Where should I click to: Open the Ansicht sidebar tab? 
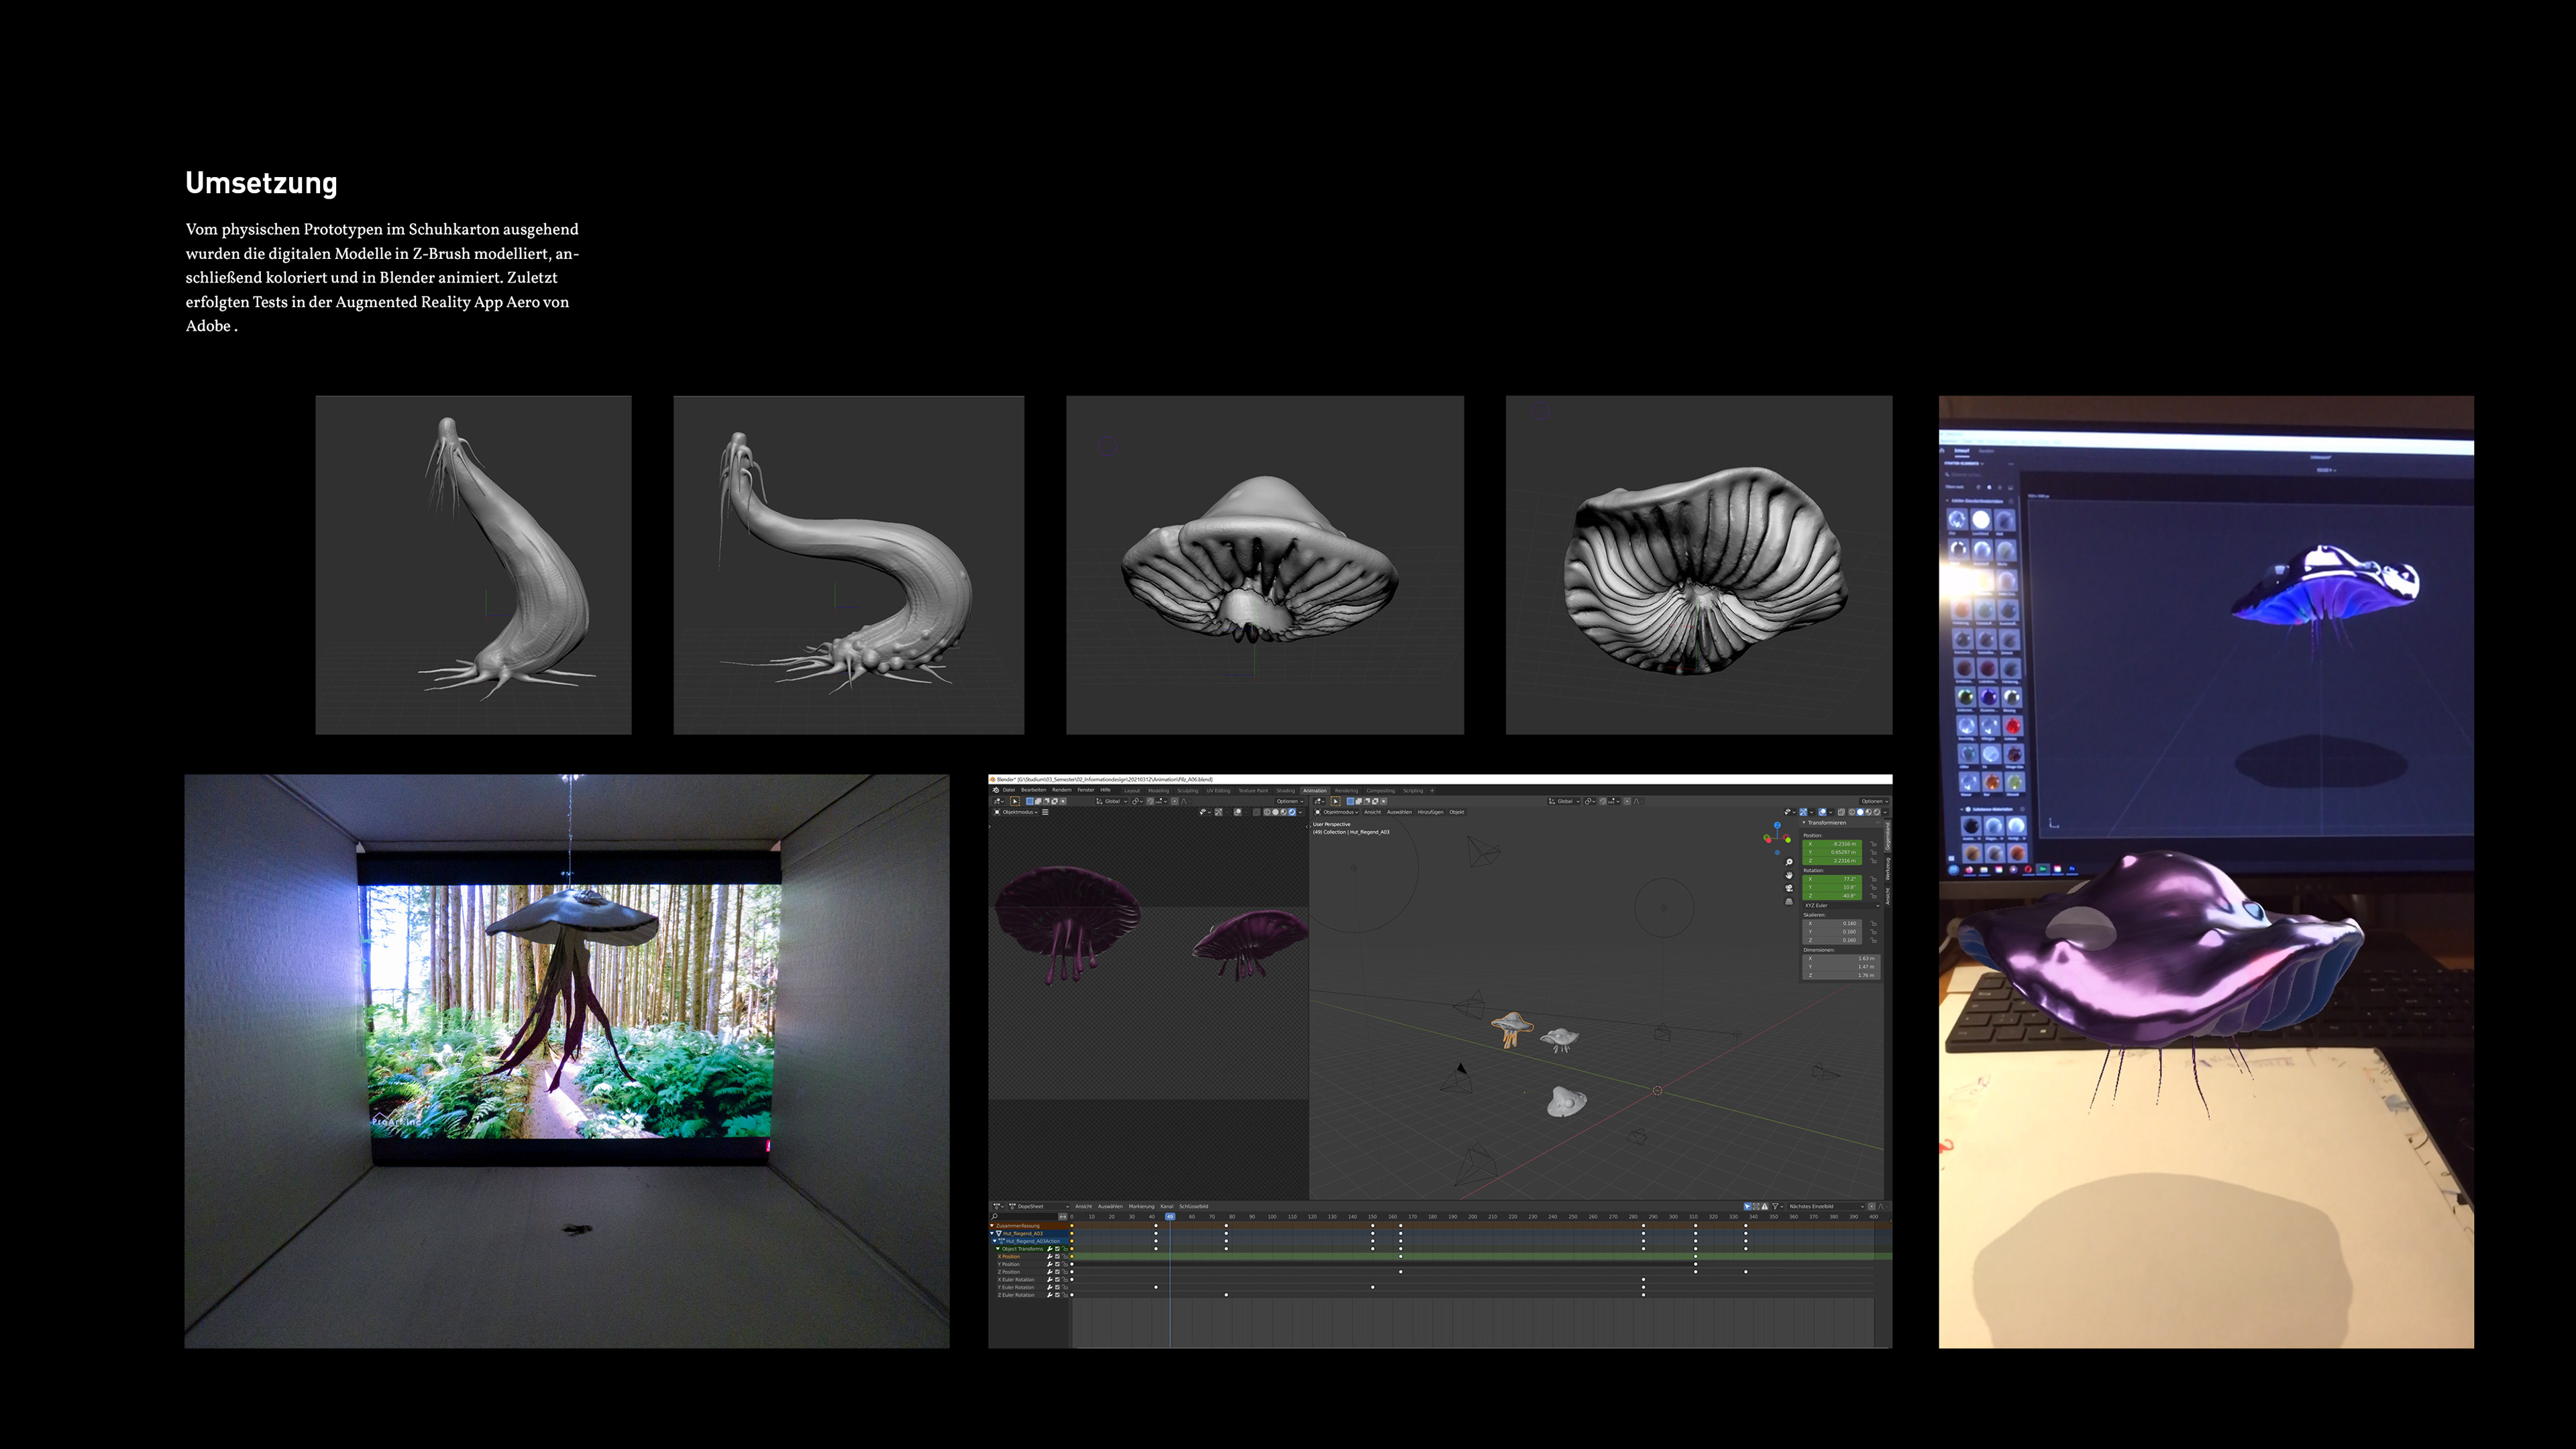(1888, 897)
